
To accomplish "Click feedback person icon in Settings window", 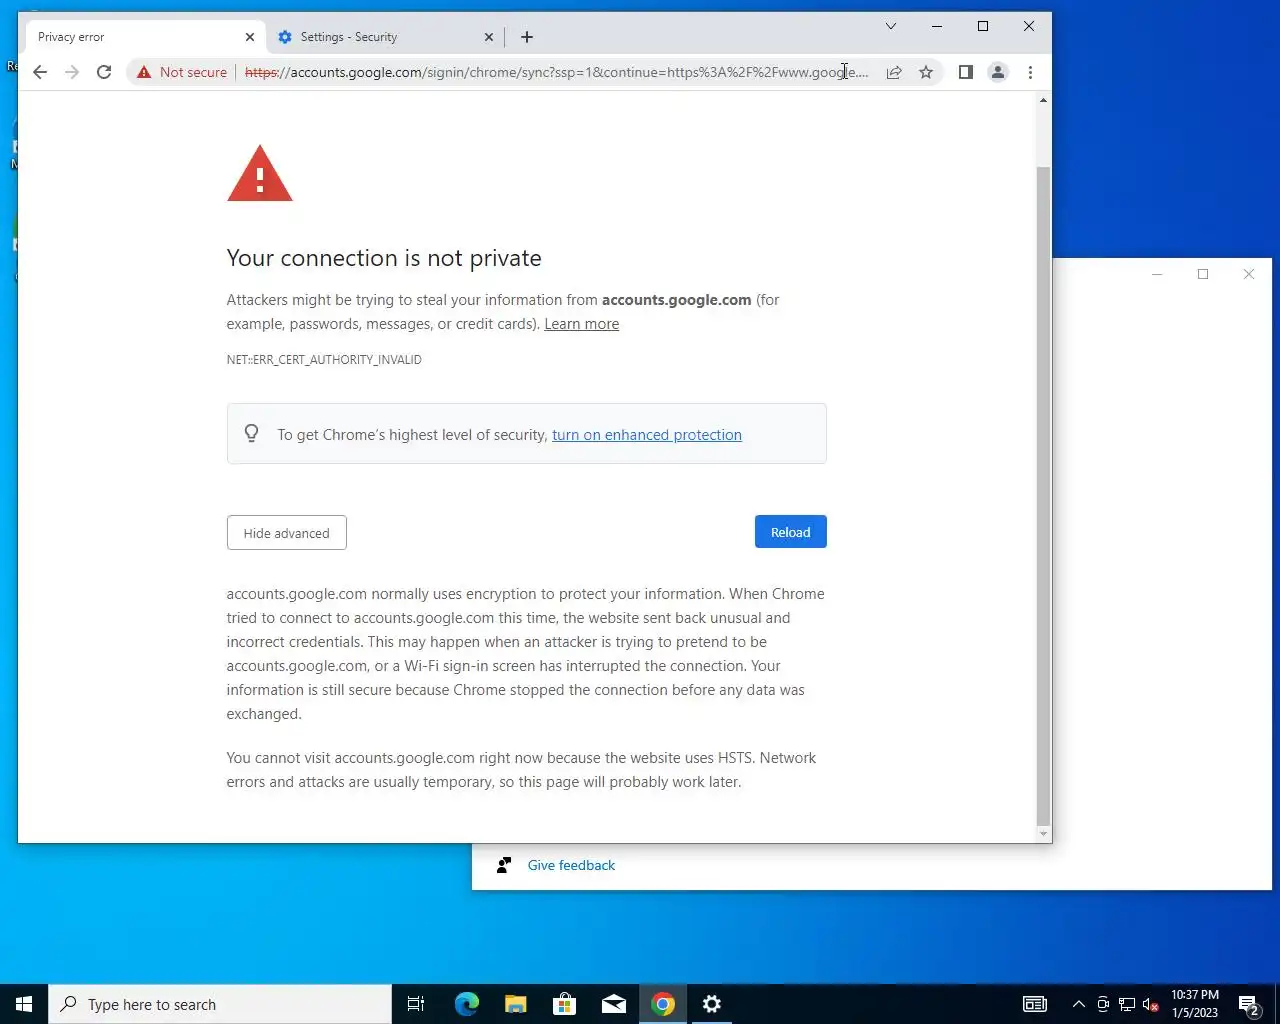I will pos(504,865).
